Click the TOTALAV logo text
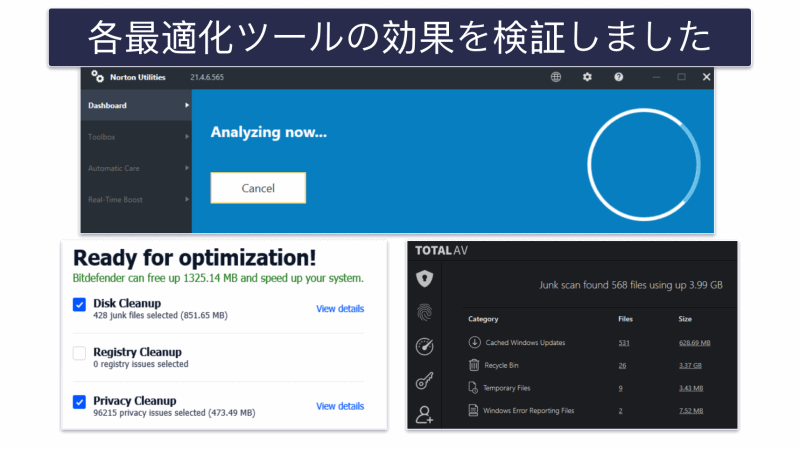The width and height of the screenshot is (800, 449). click(x=441, y=251)
